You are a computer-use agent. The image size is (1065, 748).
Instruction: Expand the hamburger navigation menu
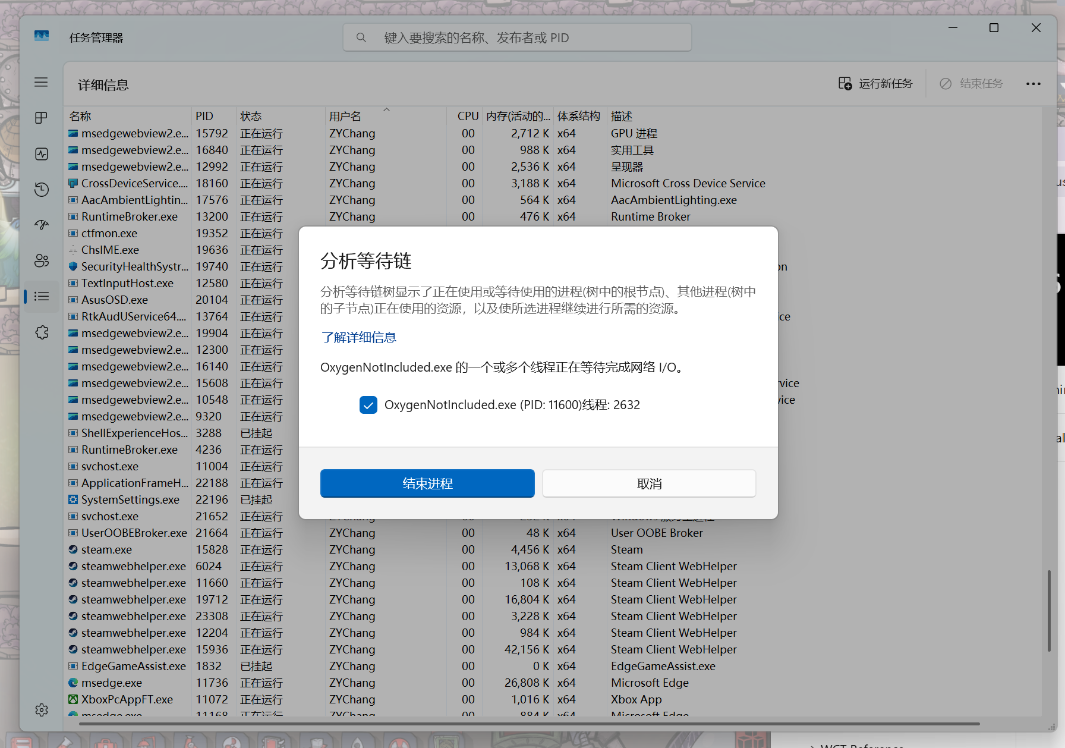41,82
